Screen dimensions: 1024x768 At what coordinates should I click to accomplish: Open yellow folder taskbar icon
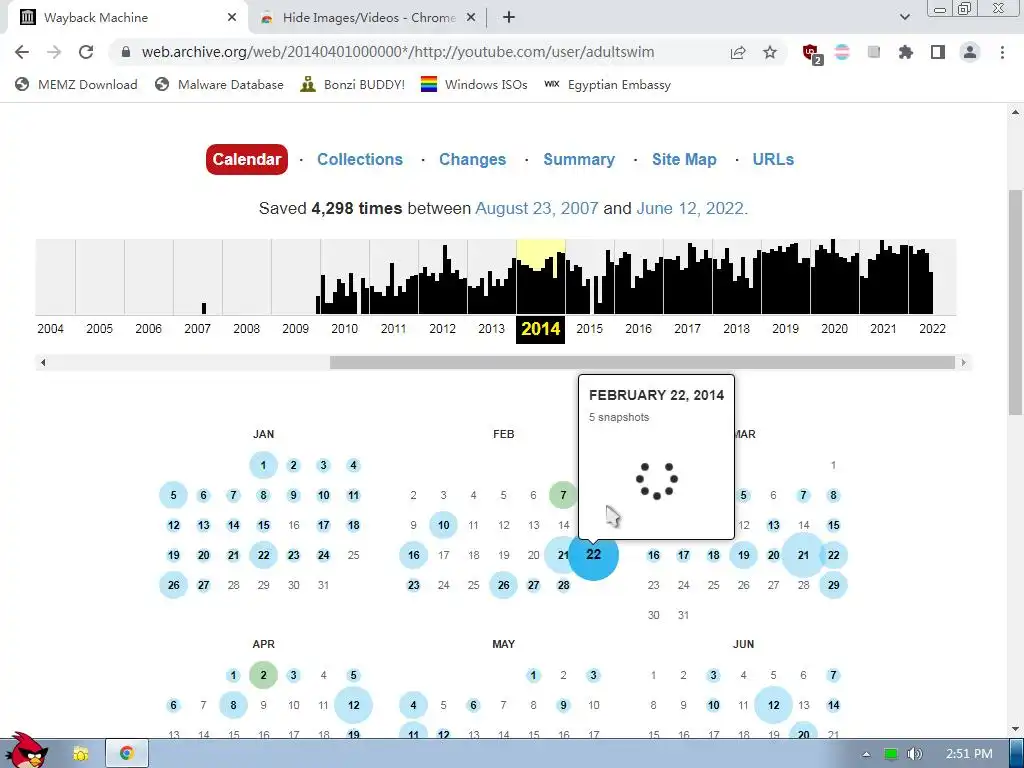(x=80, y=754)
